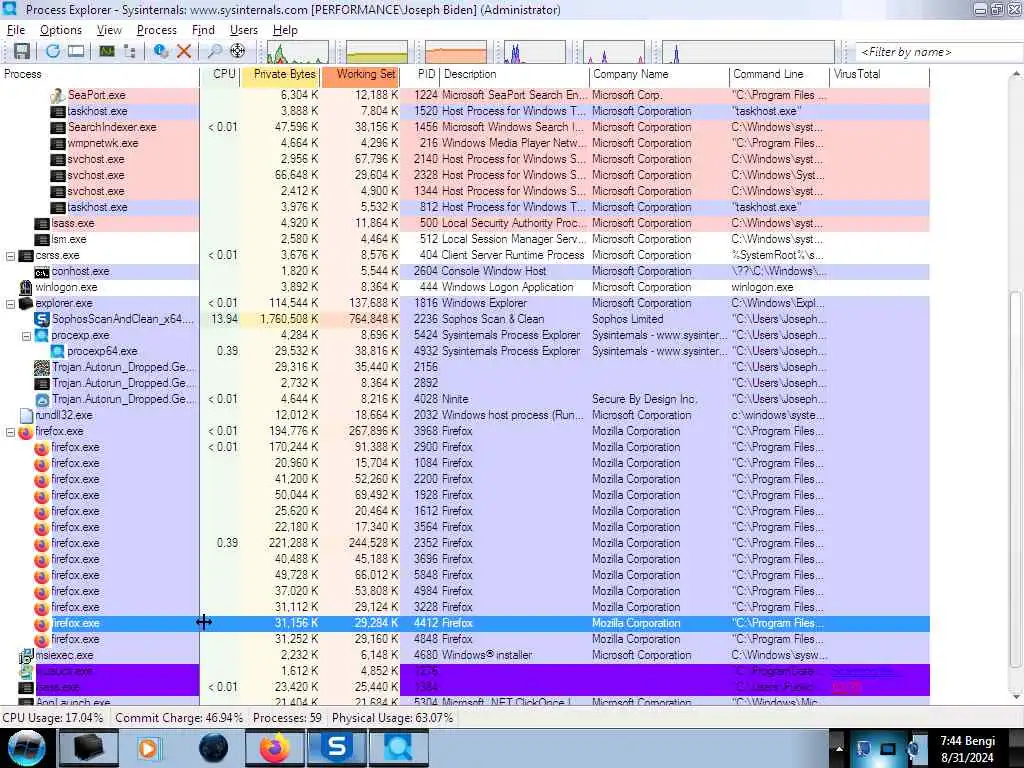Open the red VirusTotal result link
Image resolution: width=1024 pixels, height=768 pixels.
(x=846, y=687)
